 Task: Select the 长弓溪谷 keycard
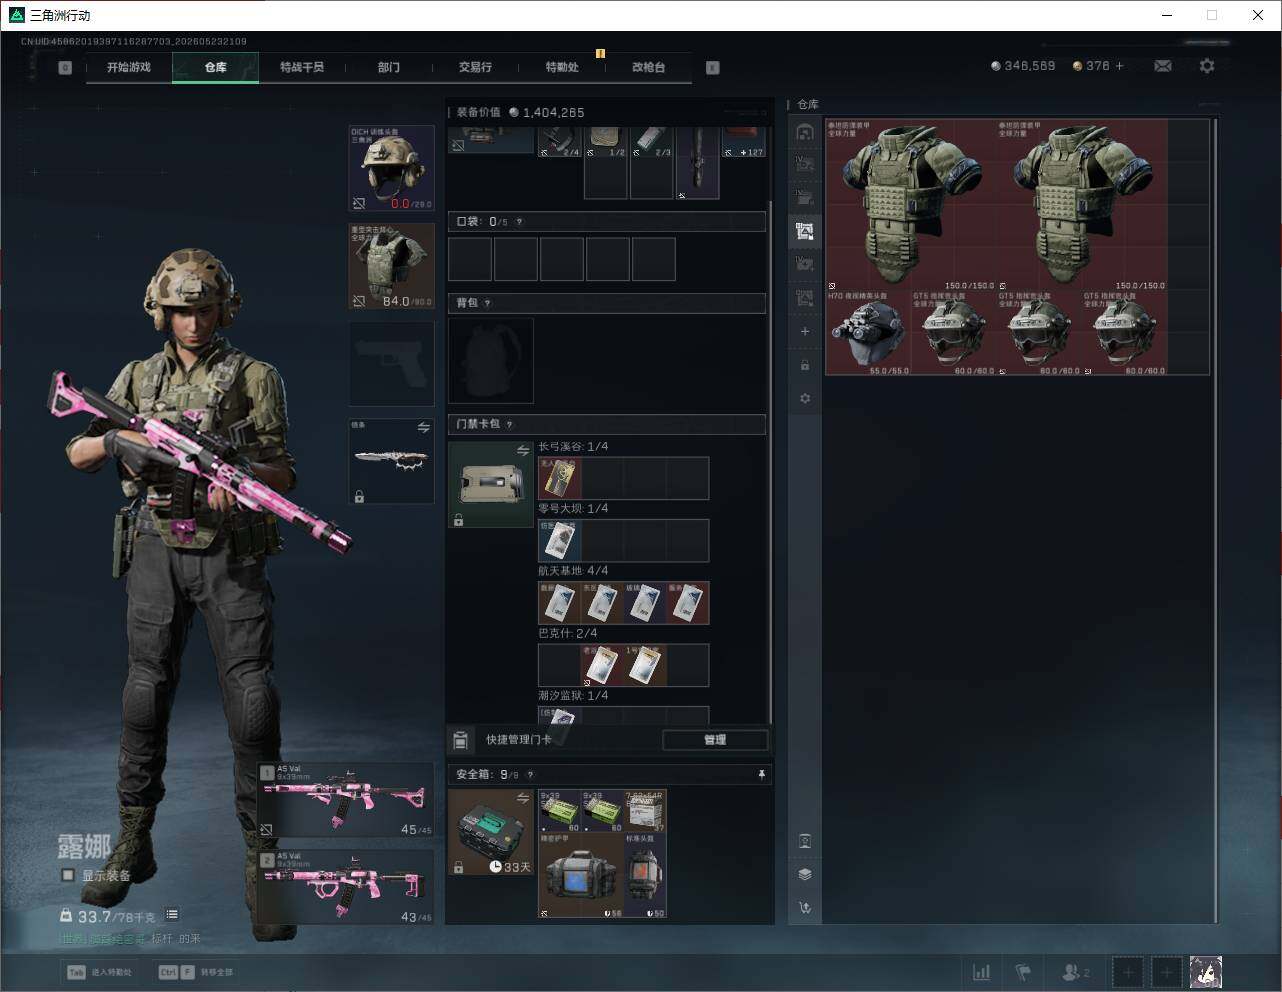click(560, 478)
